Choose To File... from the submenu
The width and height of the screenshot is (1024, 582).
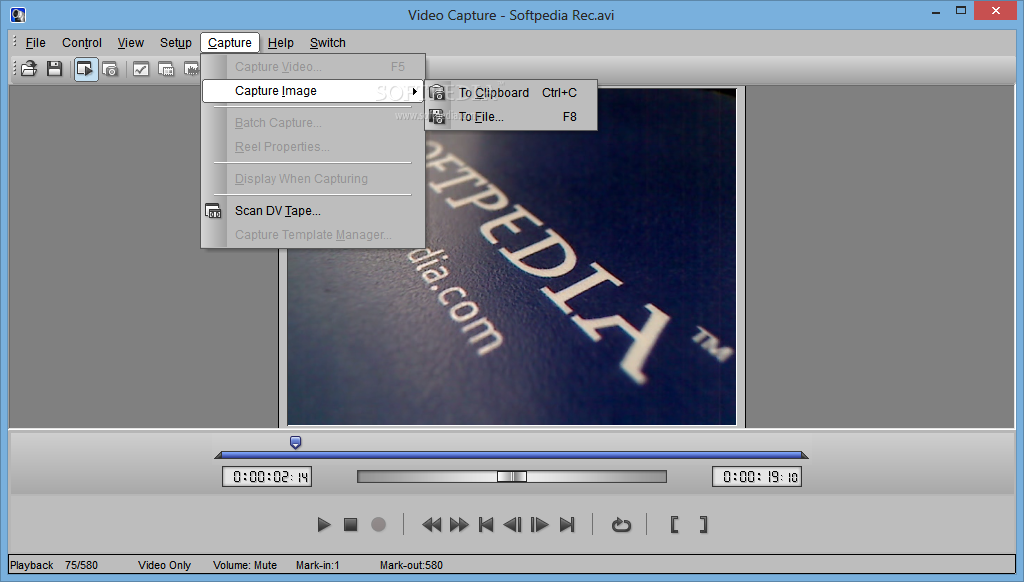(x=511, y=117)
